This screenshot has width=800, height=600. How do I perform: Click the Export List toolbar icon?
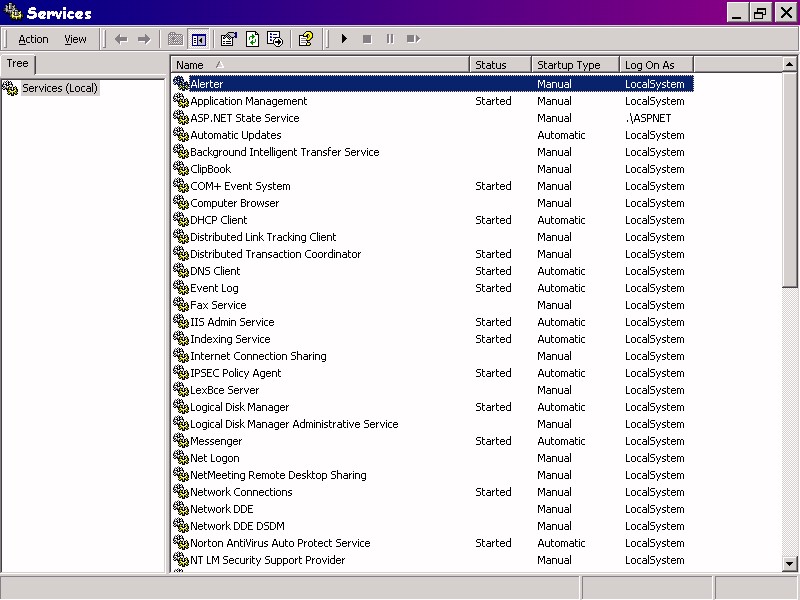click(x=275, y=39)
